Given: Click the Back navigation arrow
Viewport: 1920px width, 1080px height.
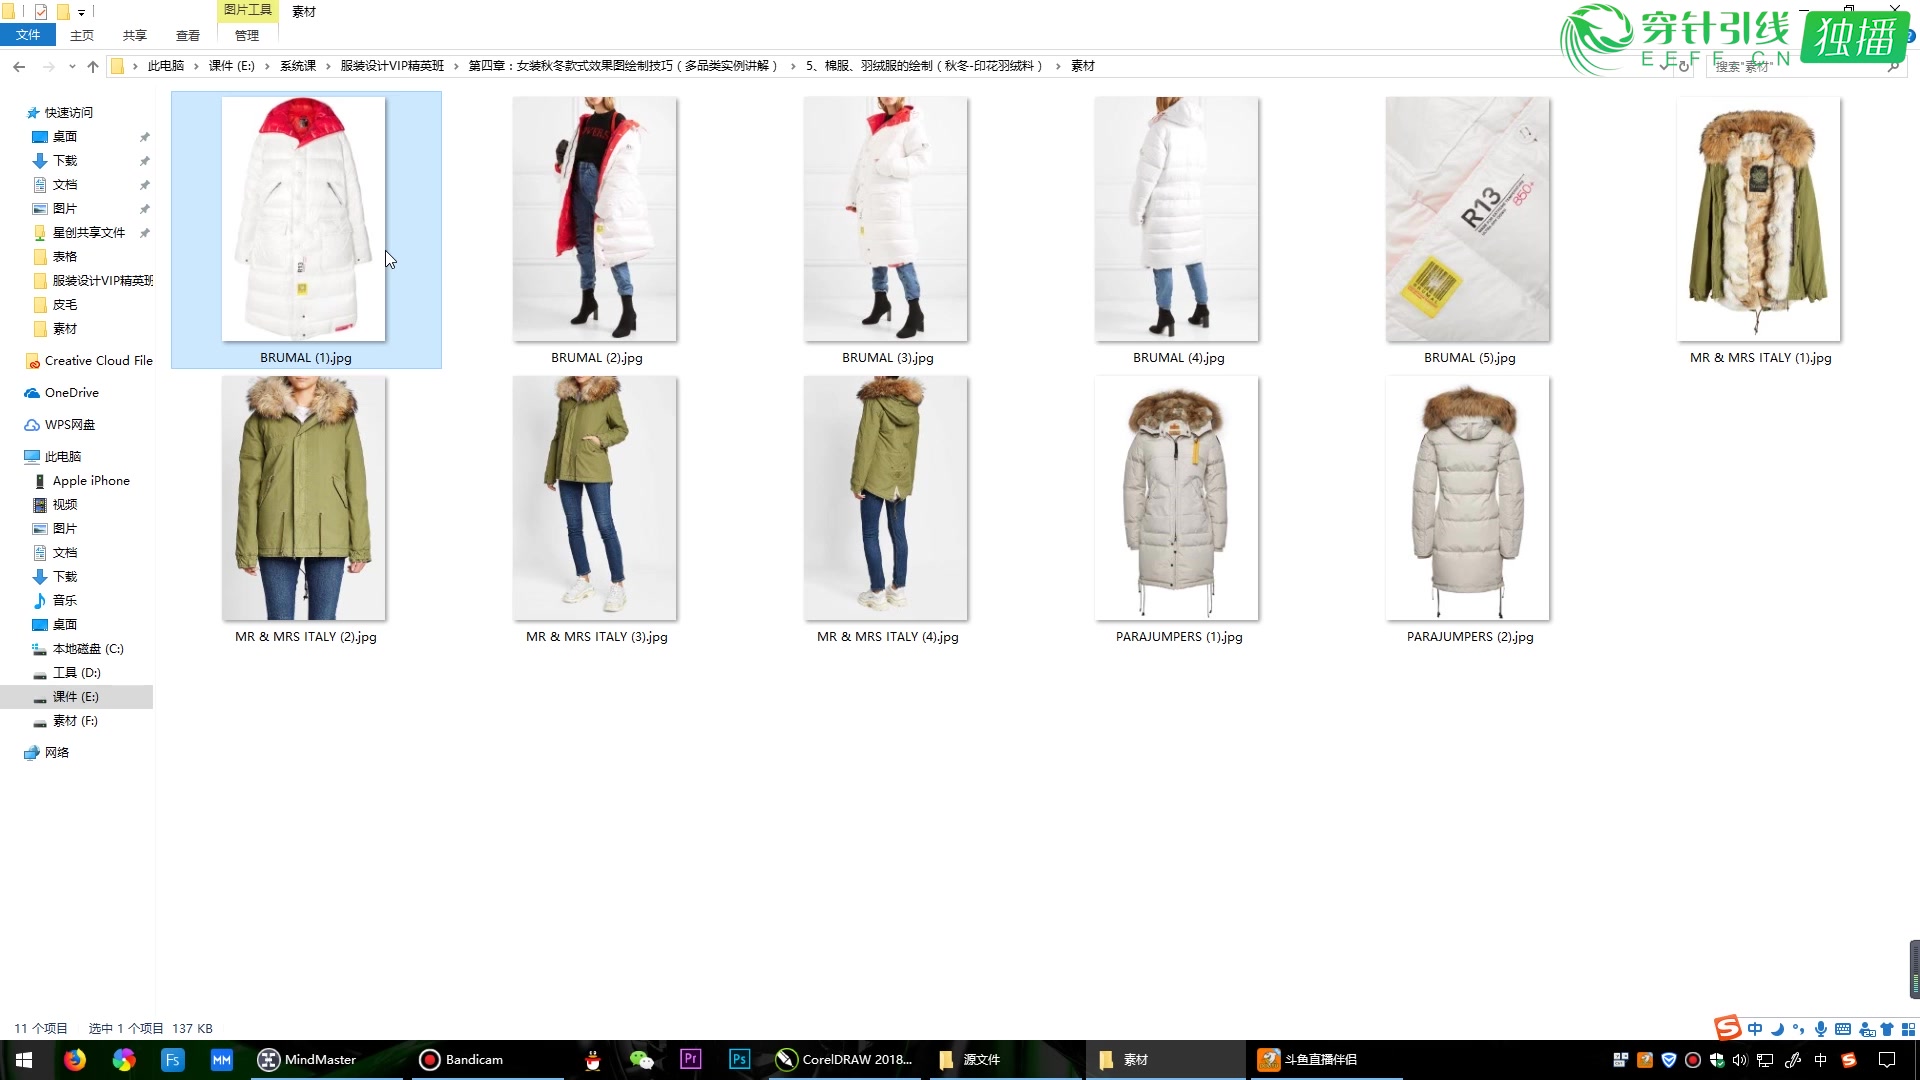Looking at the screenshot, I should (19, 66).
